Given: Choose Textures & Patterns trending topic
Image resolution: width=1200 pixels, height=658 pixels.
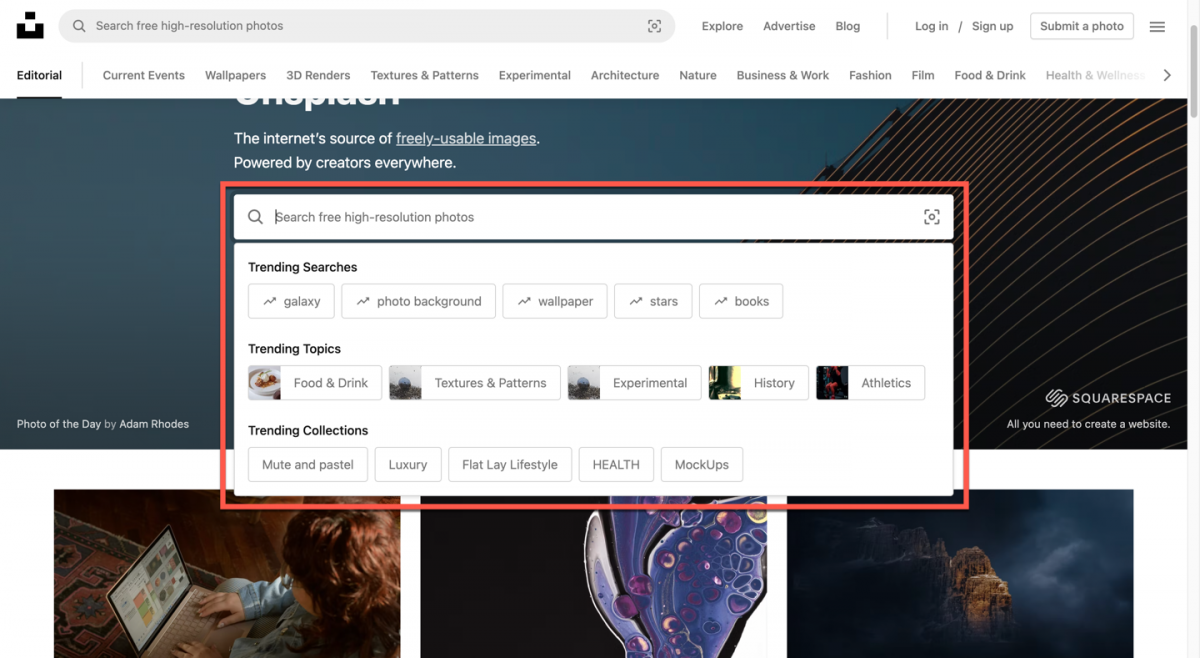Looking at the screenshot, I should tap(475, 383).
